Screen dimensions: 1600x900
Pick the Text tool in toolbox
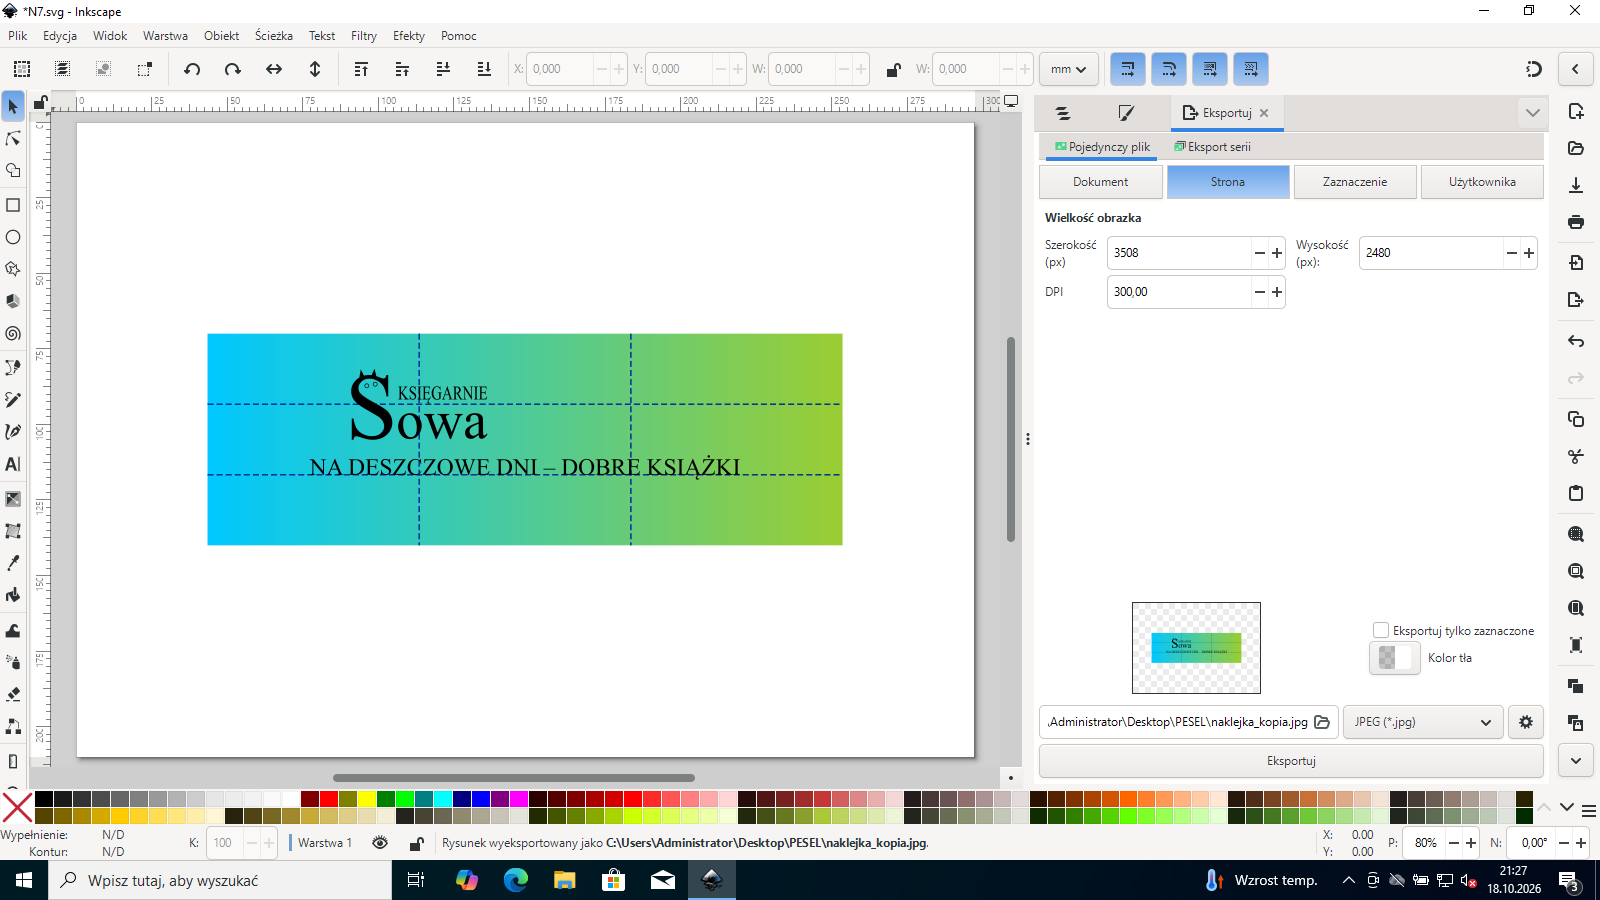point(13,464)
